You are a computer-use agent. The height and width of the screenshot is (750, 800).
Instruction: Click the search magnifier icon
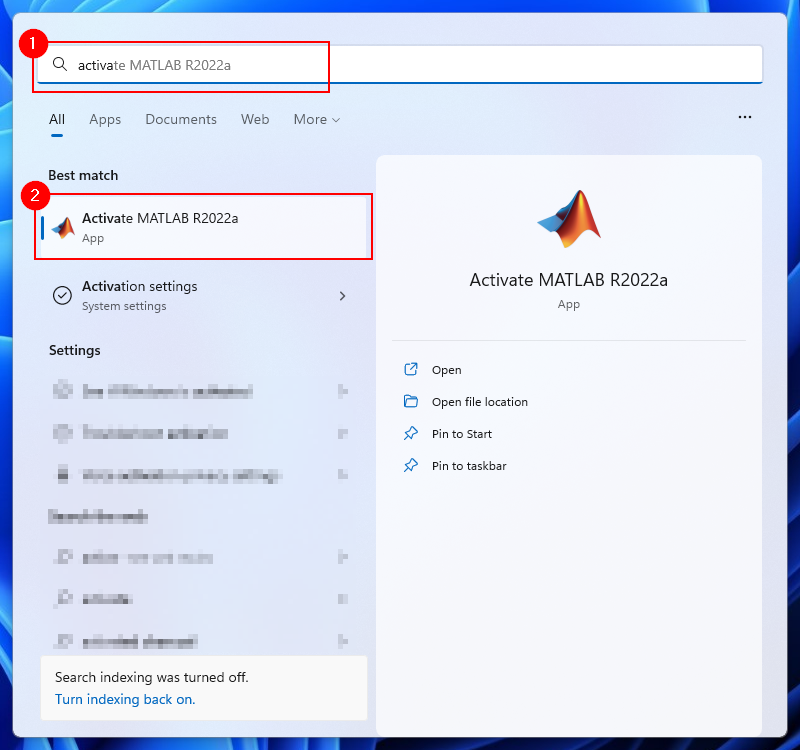(60, 64)
